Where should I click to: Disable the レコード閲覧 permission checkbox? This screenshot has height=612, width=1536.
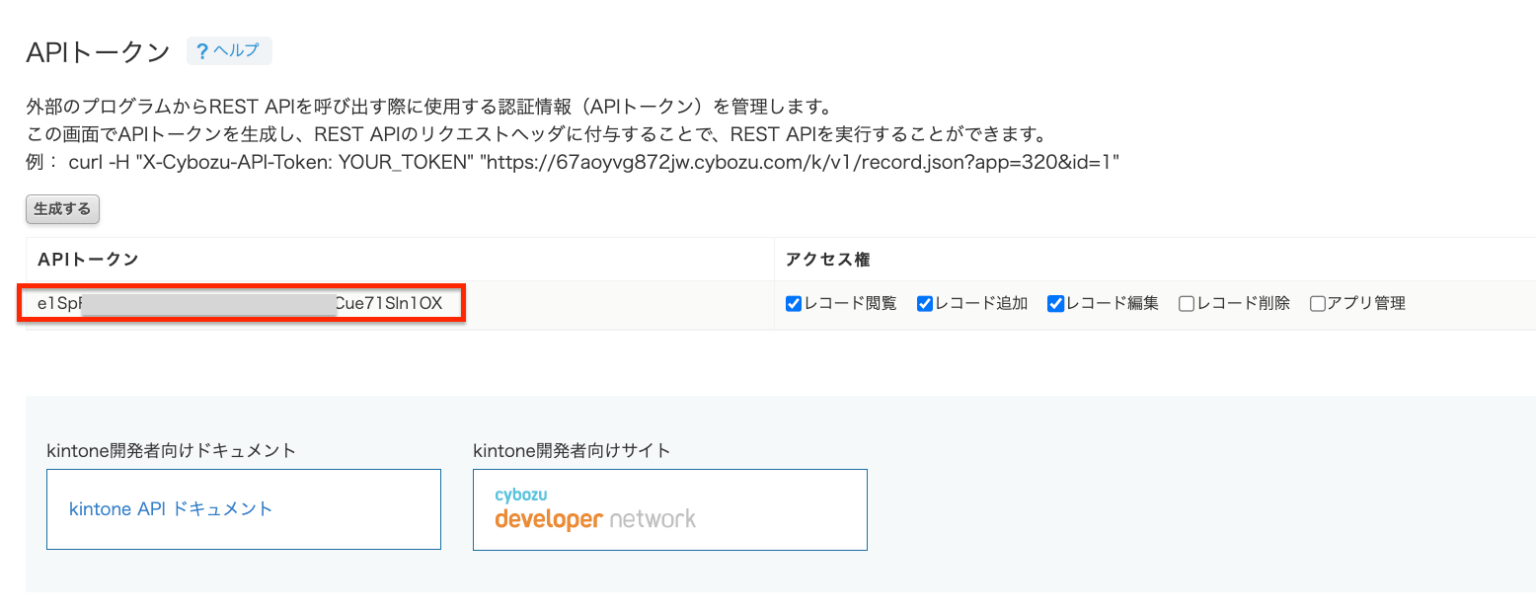click(794, 302)
